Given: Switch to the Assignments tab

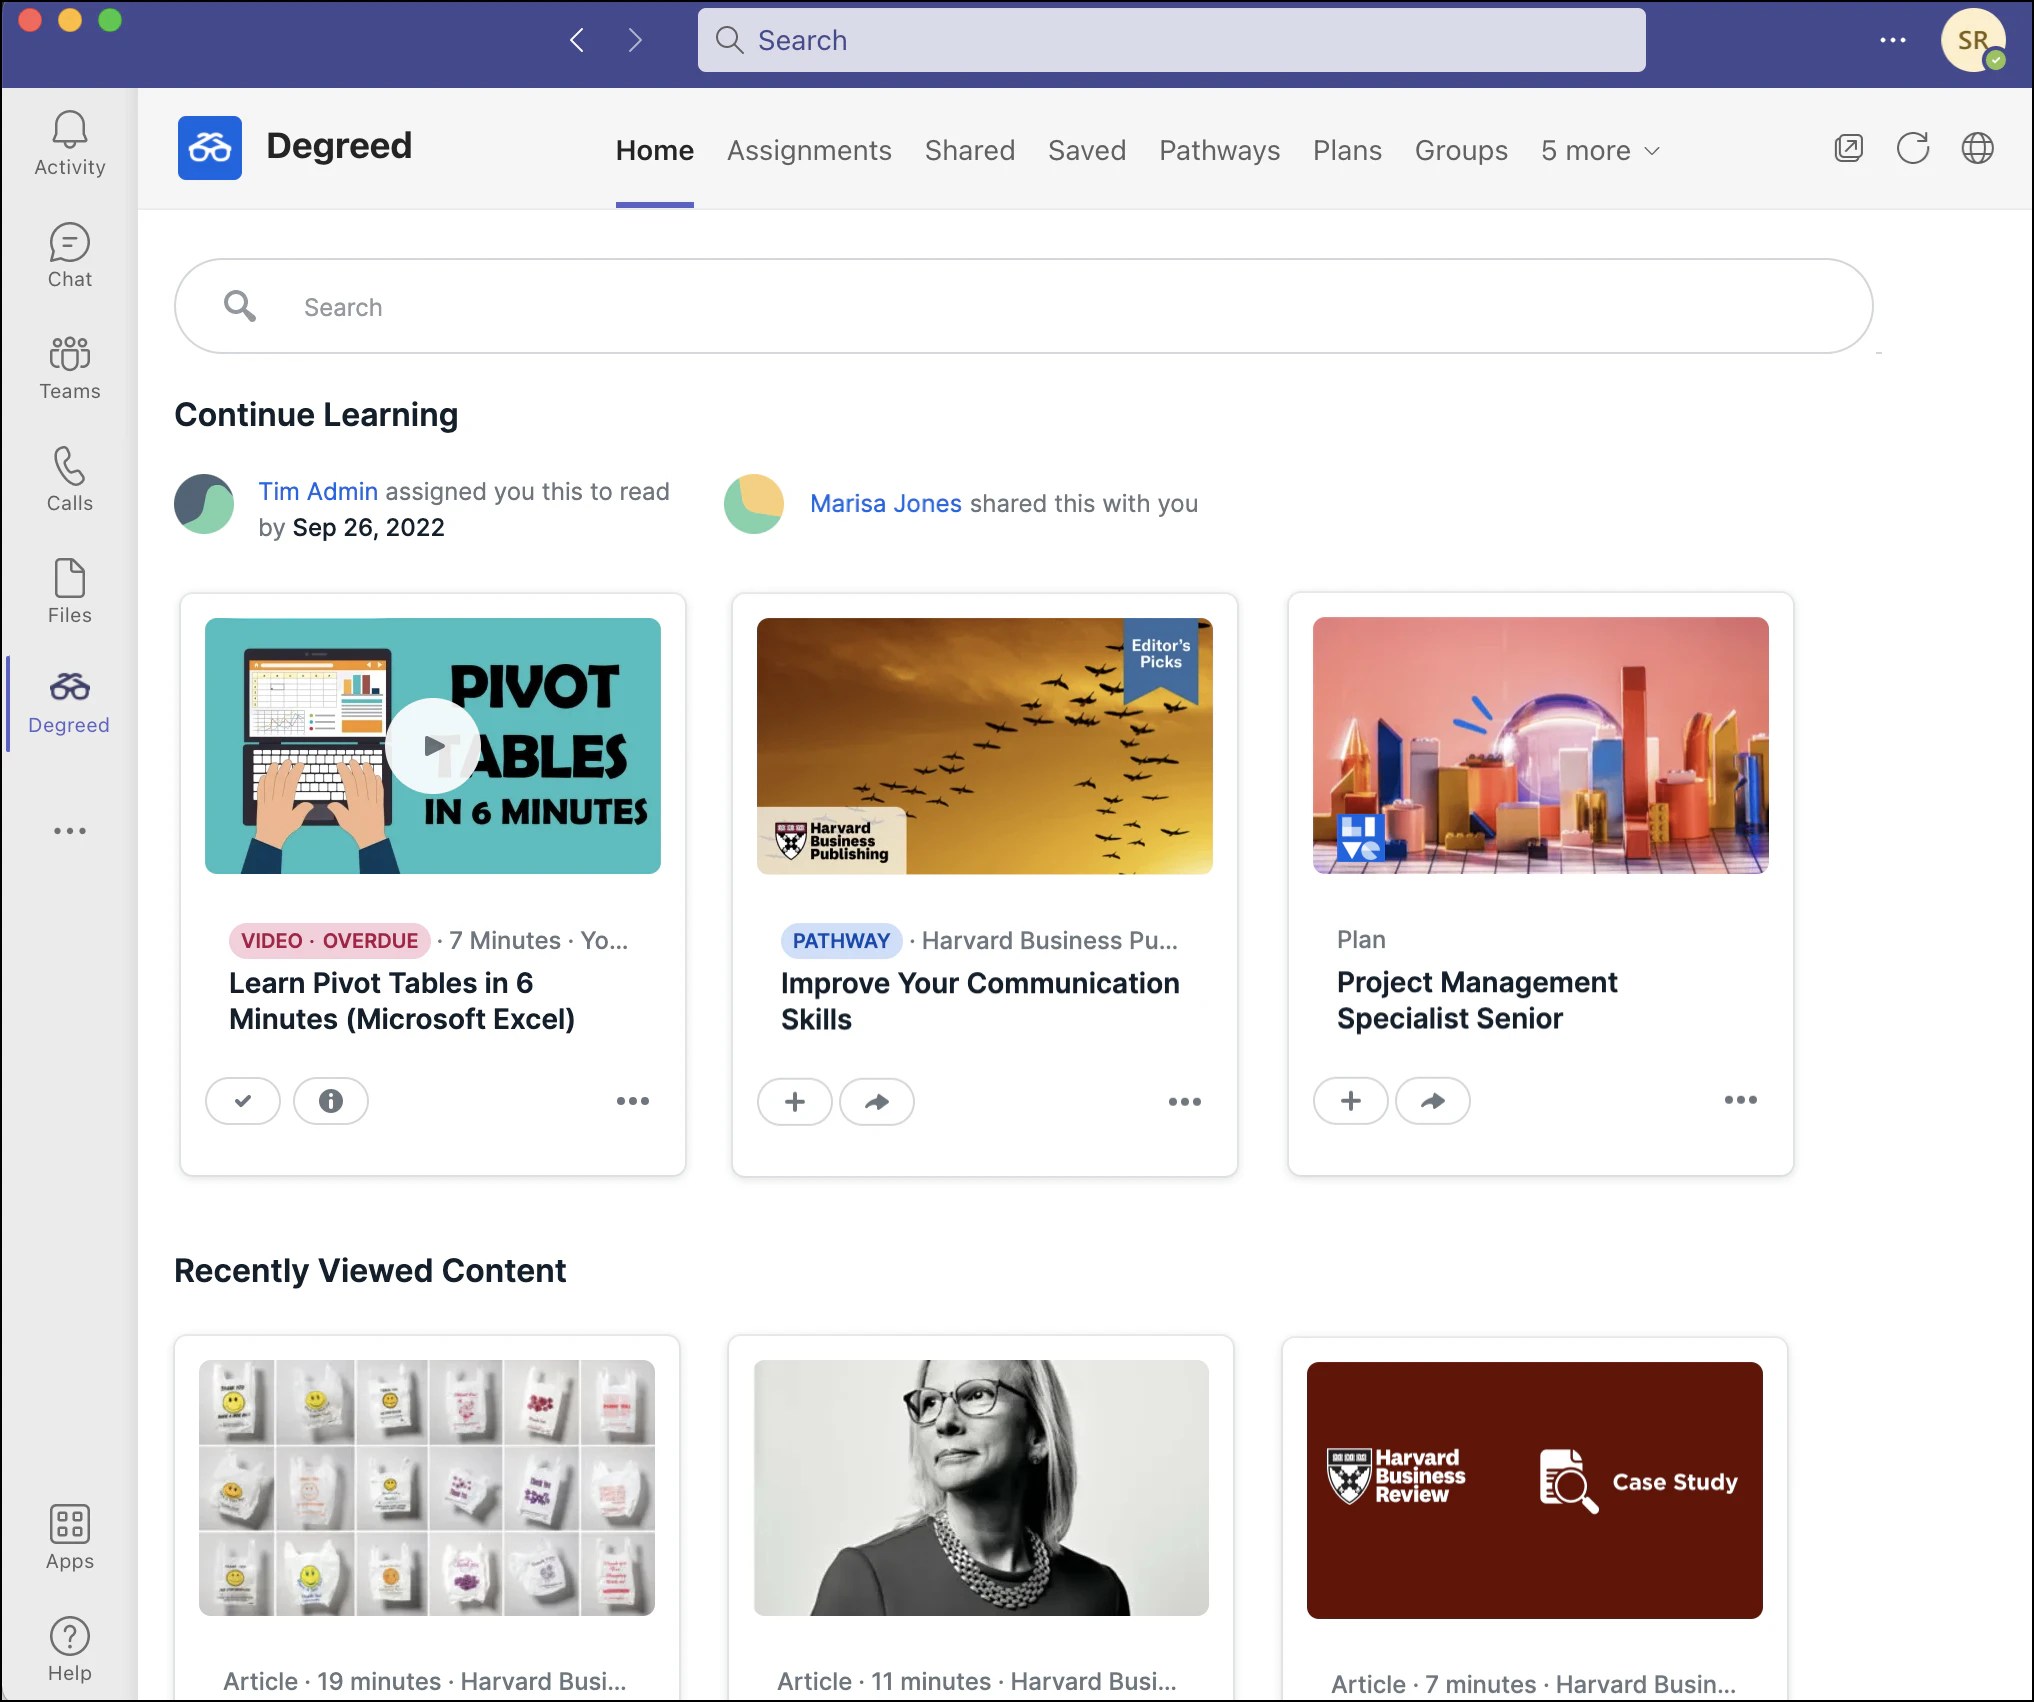Looking at the screenshot, I should tap(809, 150).
